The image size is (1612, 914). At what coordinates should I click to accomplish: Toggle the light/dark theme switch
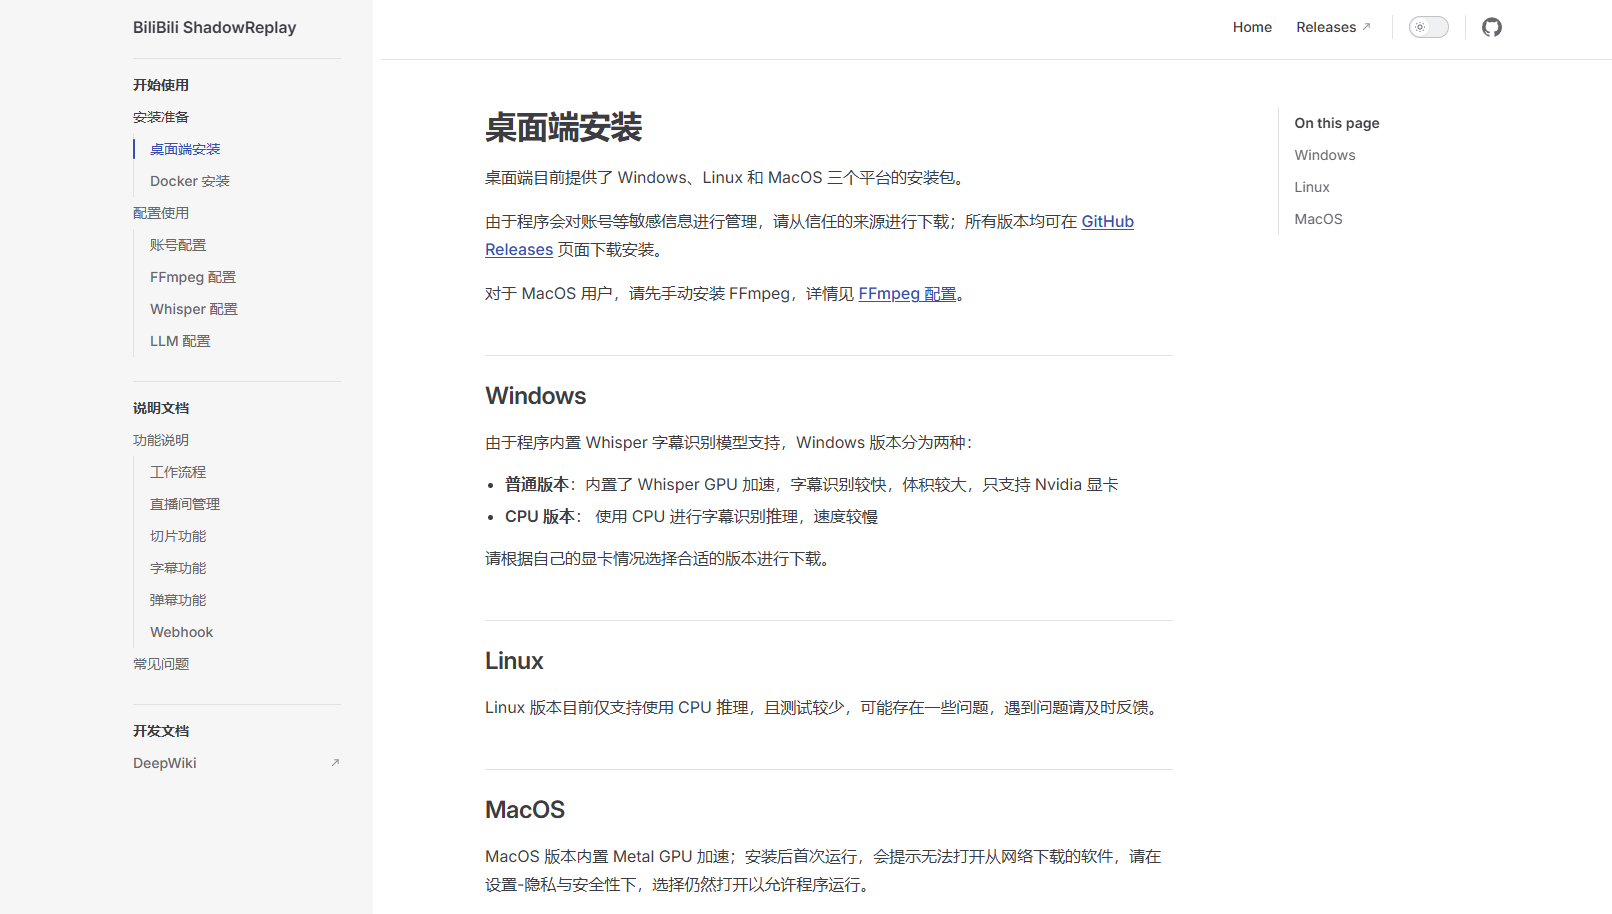[1428, 27]
